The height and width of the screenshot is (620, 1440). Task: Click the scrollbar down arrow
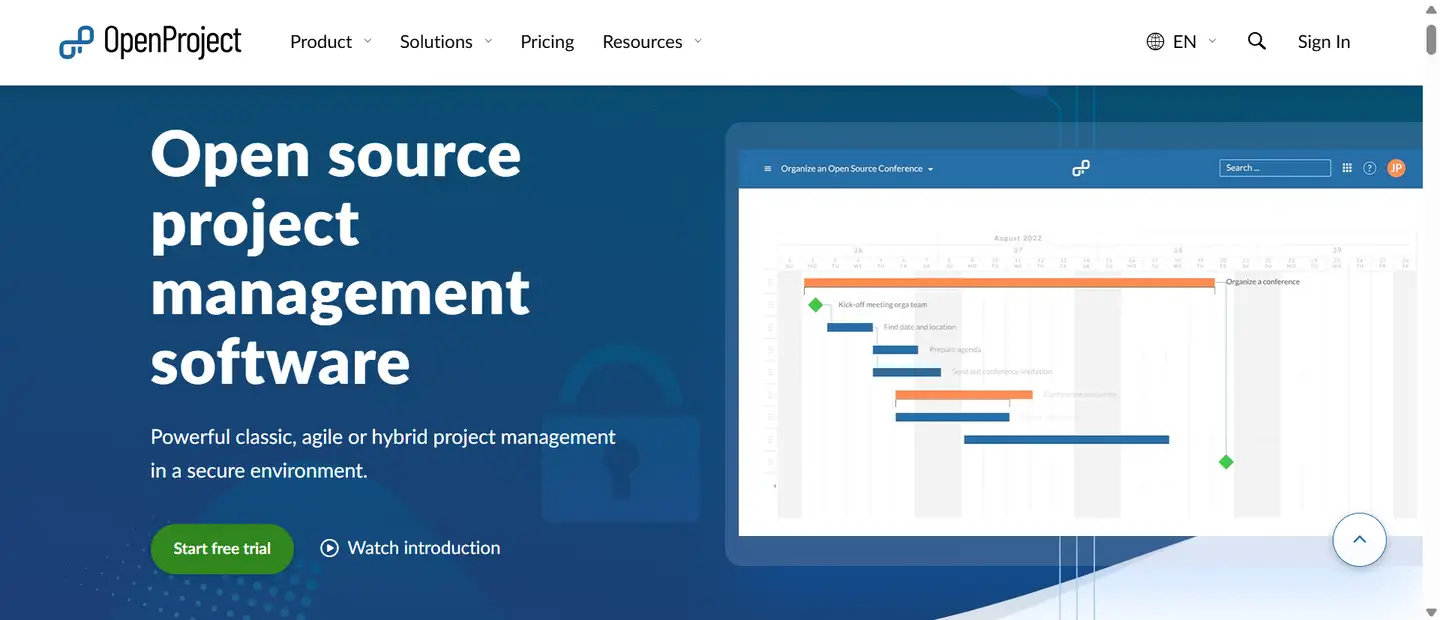(x=1431, y=611)
